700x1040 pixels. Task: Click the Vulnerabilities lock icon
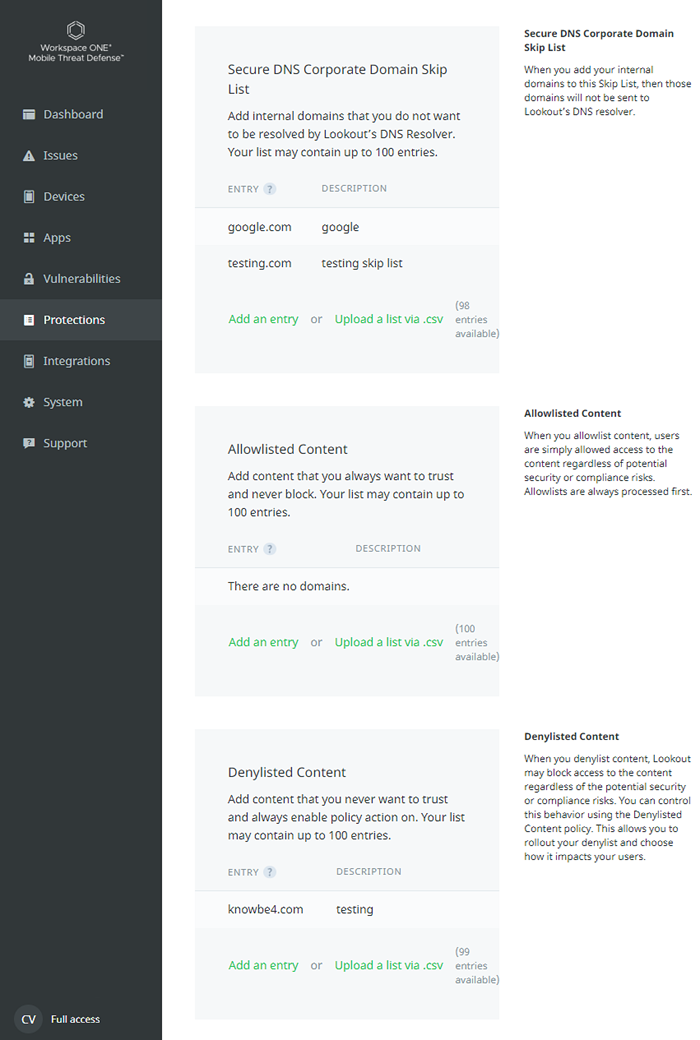coord(29,279)
